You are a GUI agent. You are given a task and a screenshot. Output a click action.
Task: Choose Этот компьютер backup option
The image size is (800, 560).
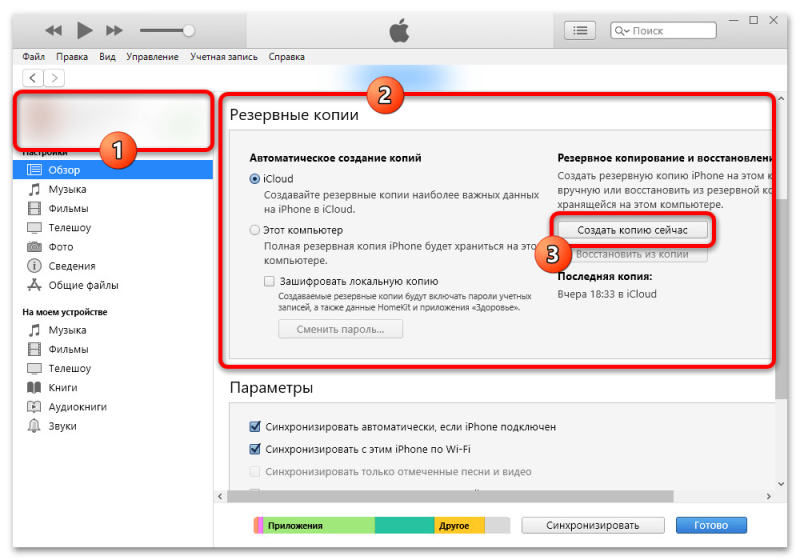click(255, 230)
